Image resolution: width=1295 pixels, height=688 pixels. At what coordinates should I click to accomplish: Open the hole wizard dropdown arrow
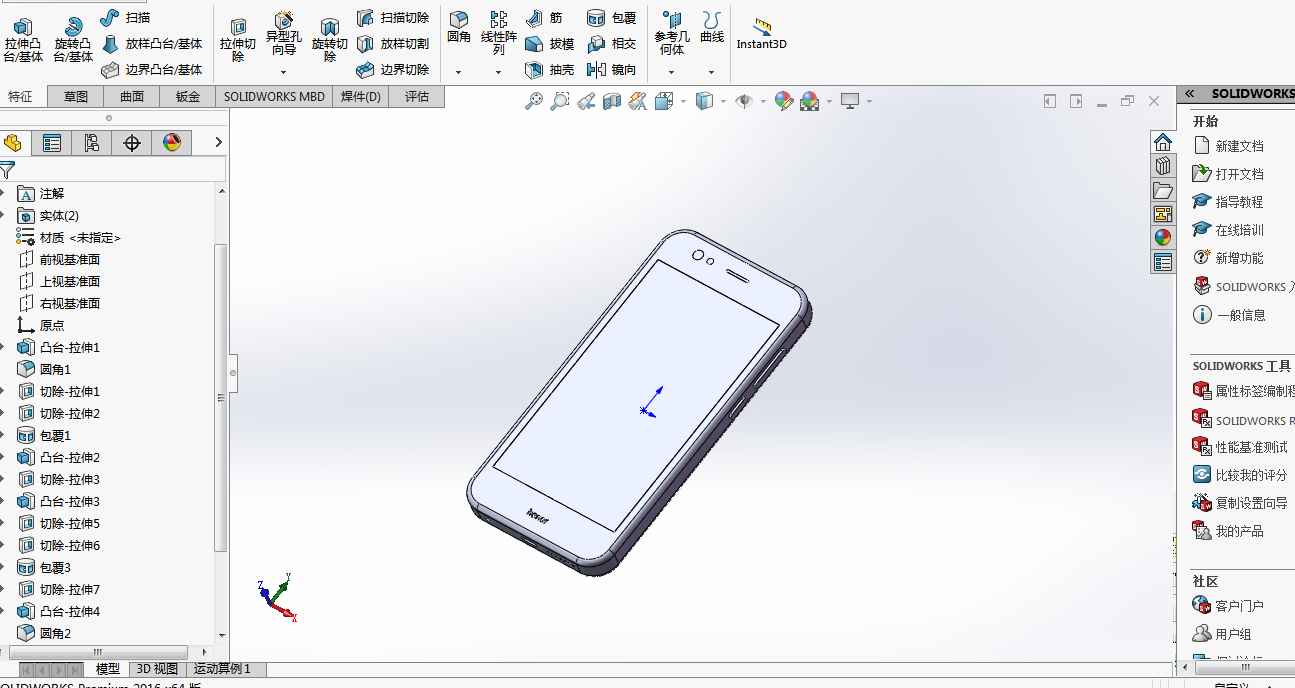(x=283, y=72)
